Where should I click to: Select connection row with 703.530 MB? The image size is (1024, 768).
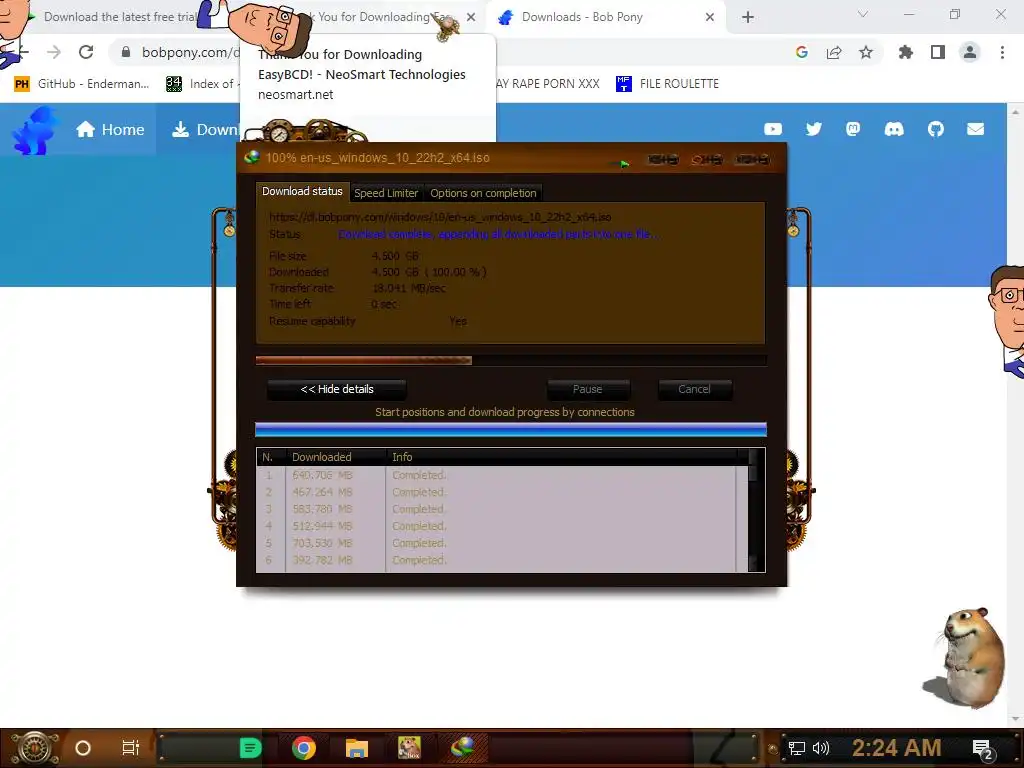tap(502, 543)
